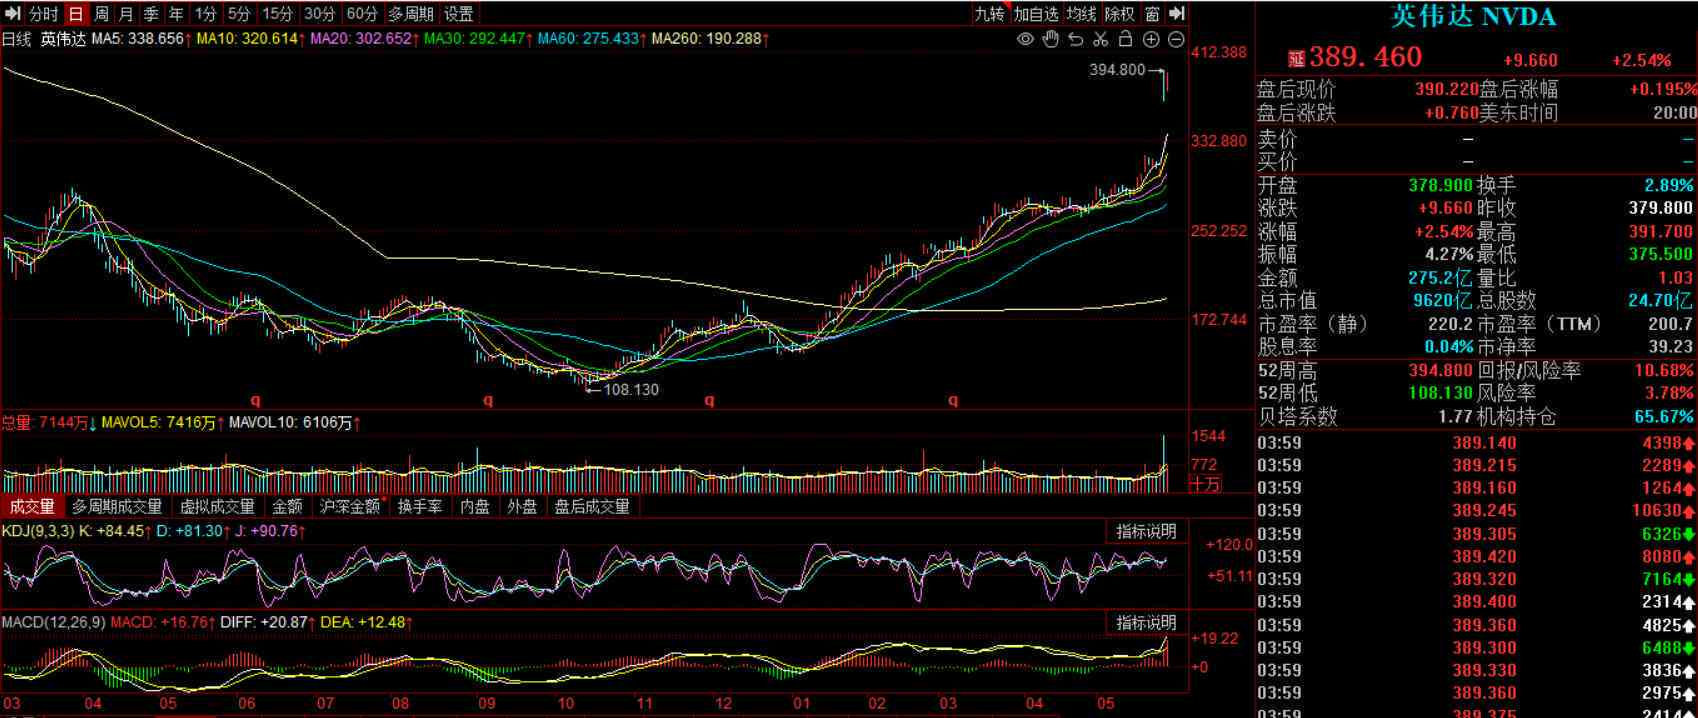The width and height of the screenshot is (1698, 718).
Task: Click the 389.245 trade row with 10630
Action: (1476, 511)
